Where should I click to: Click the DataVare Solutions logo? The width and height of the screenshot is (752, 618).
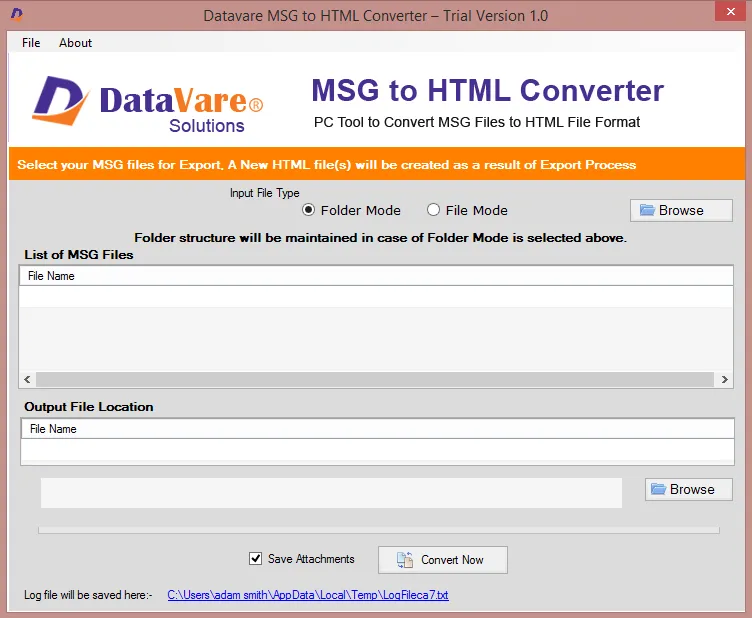[x=148, y=103]
